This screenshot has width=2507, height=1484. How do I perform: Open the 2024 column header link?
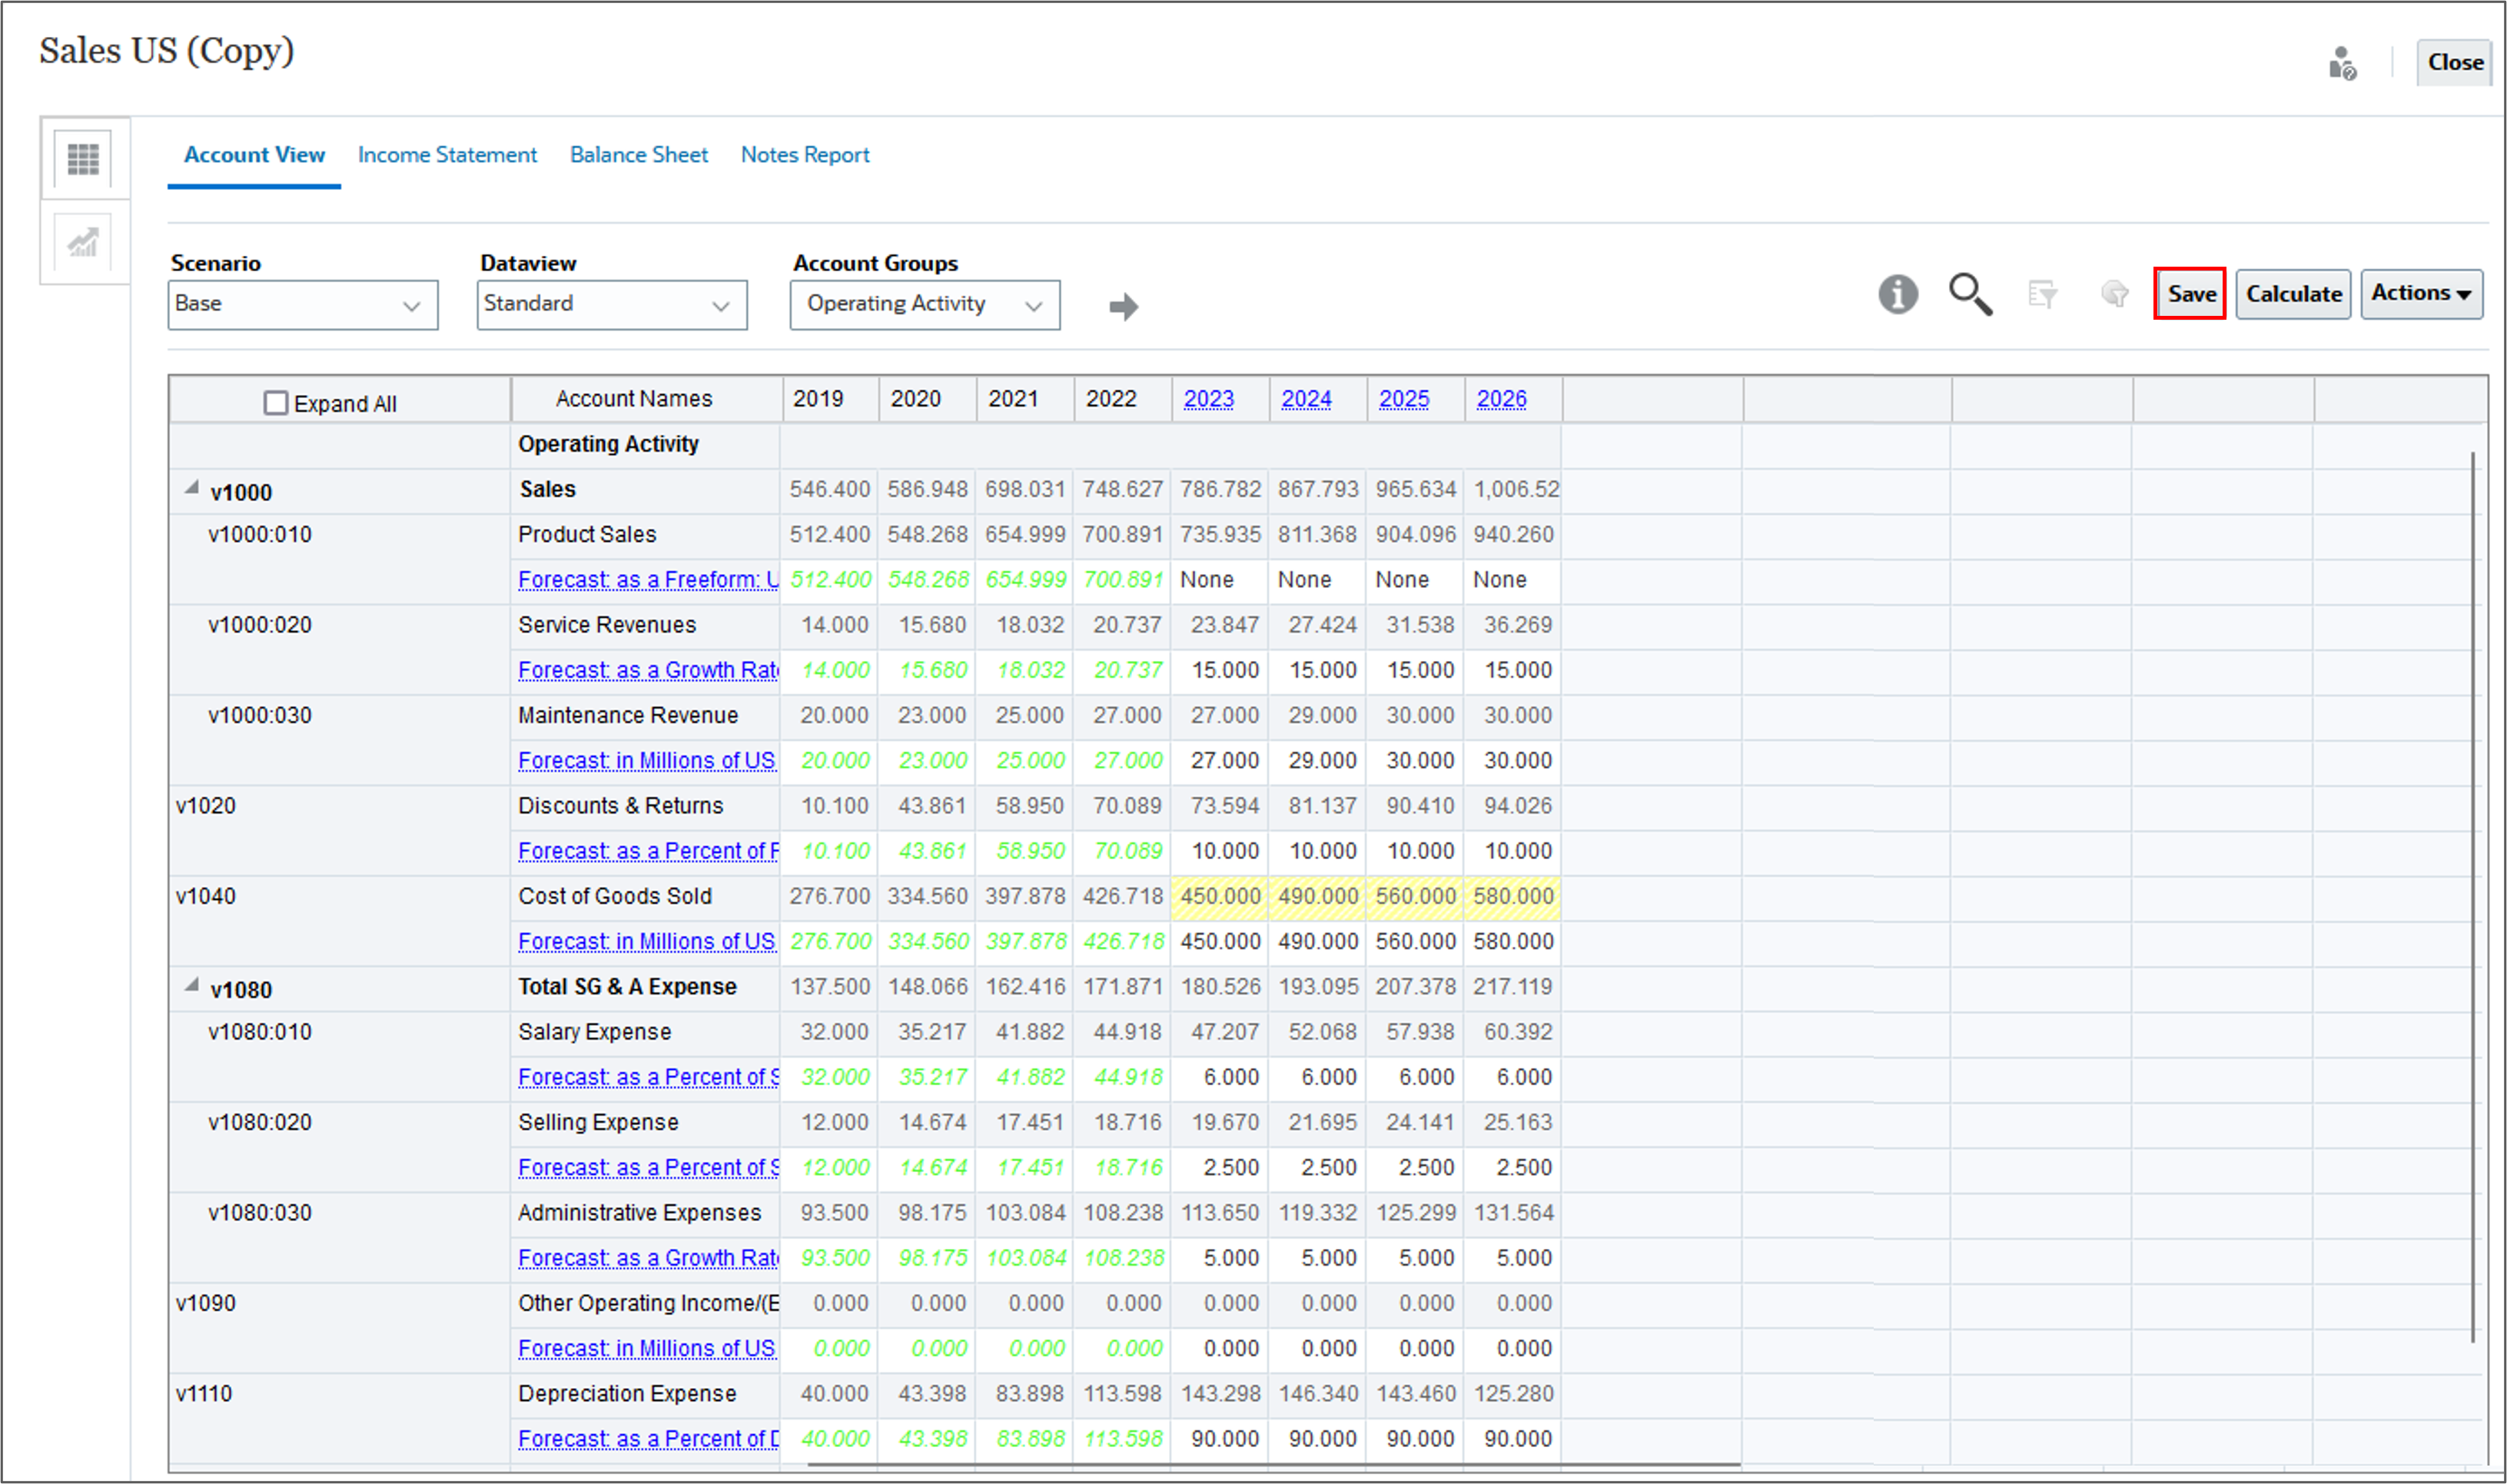click(x=1306, y=399)
